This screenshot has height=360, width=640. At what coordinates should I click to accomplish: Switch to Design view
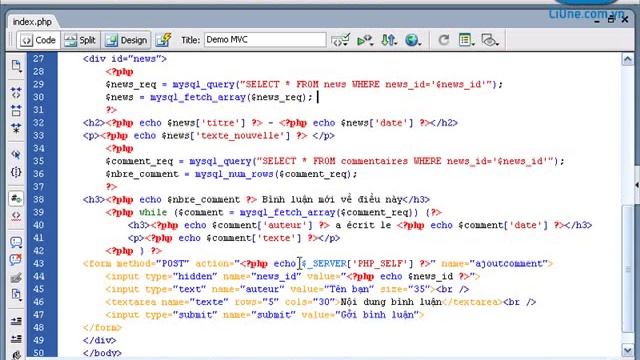click(126, 40)
